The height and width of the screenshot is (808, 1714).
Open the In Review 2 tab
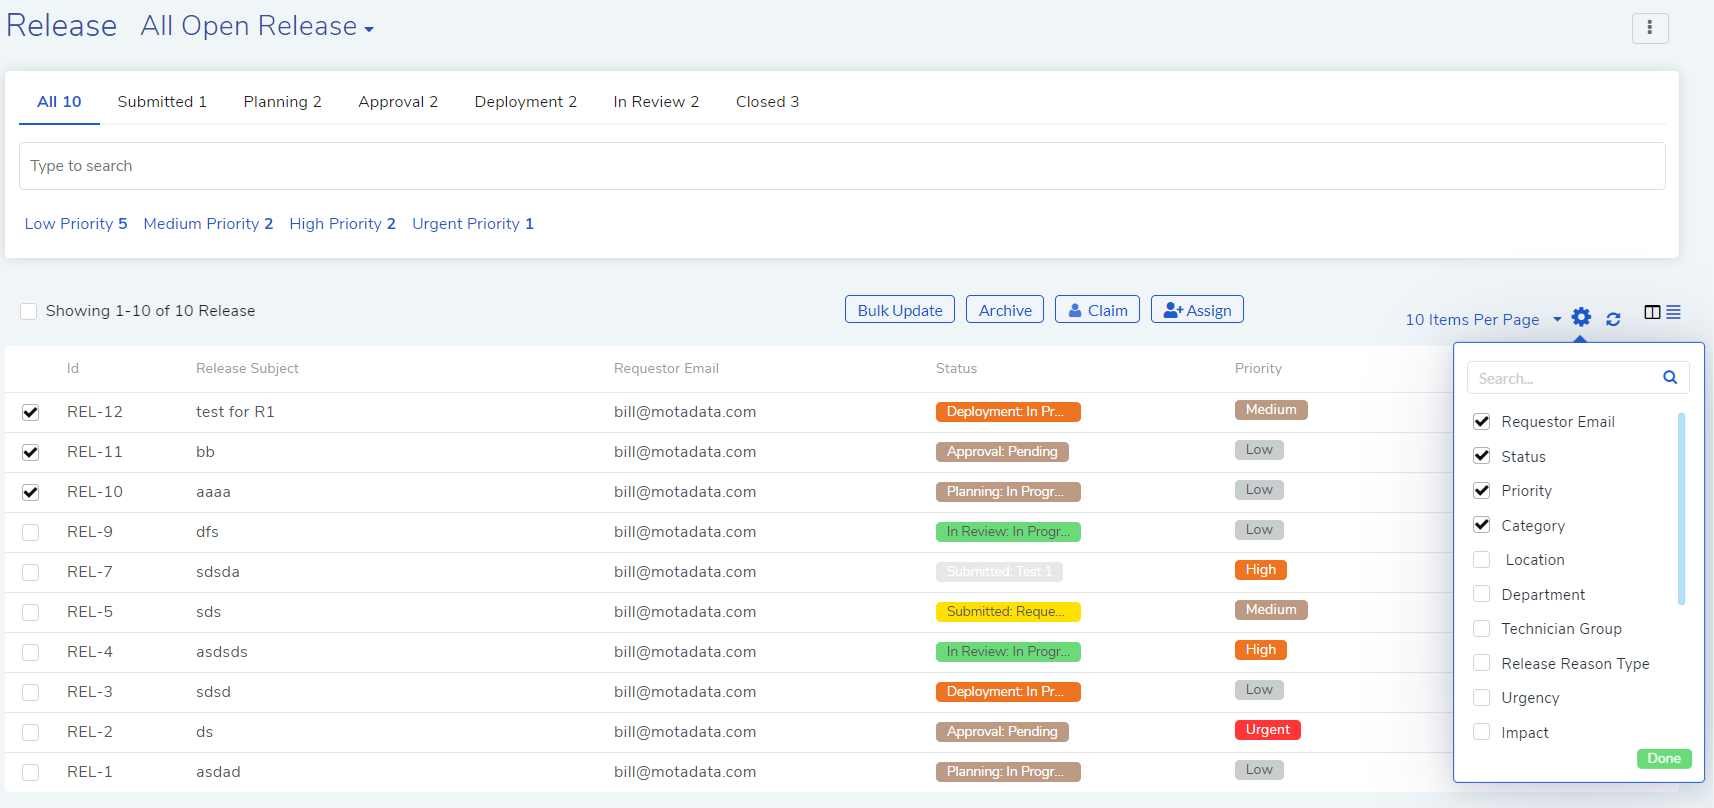656,102
